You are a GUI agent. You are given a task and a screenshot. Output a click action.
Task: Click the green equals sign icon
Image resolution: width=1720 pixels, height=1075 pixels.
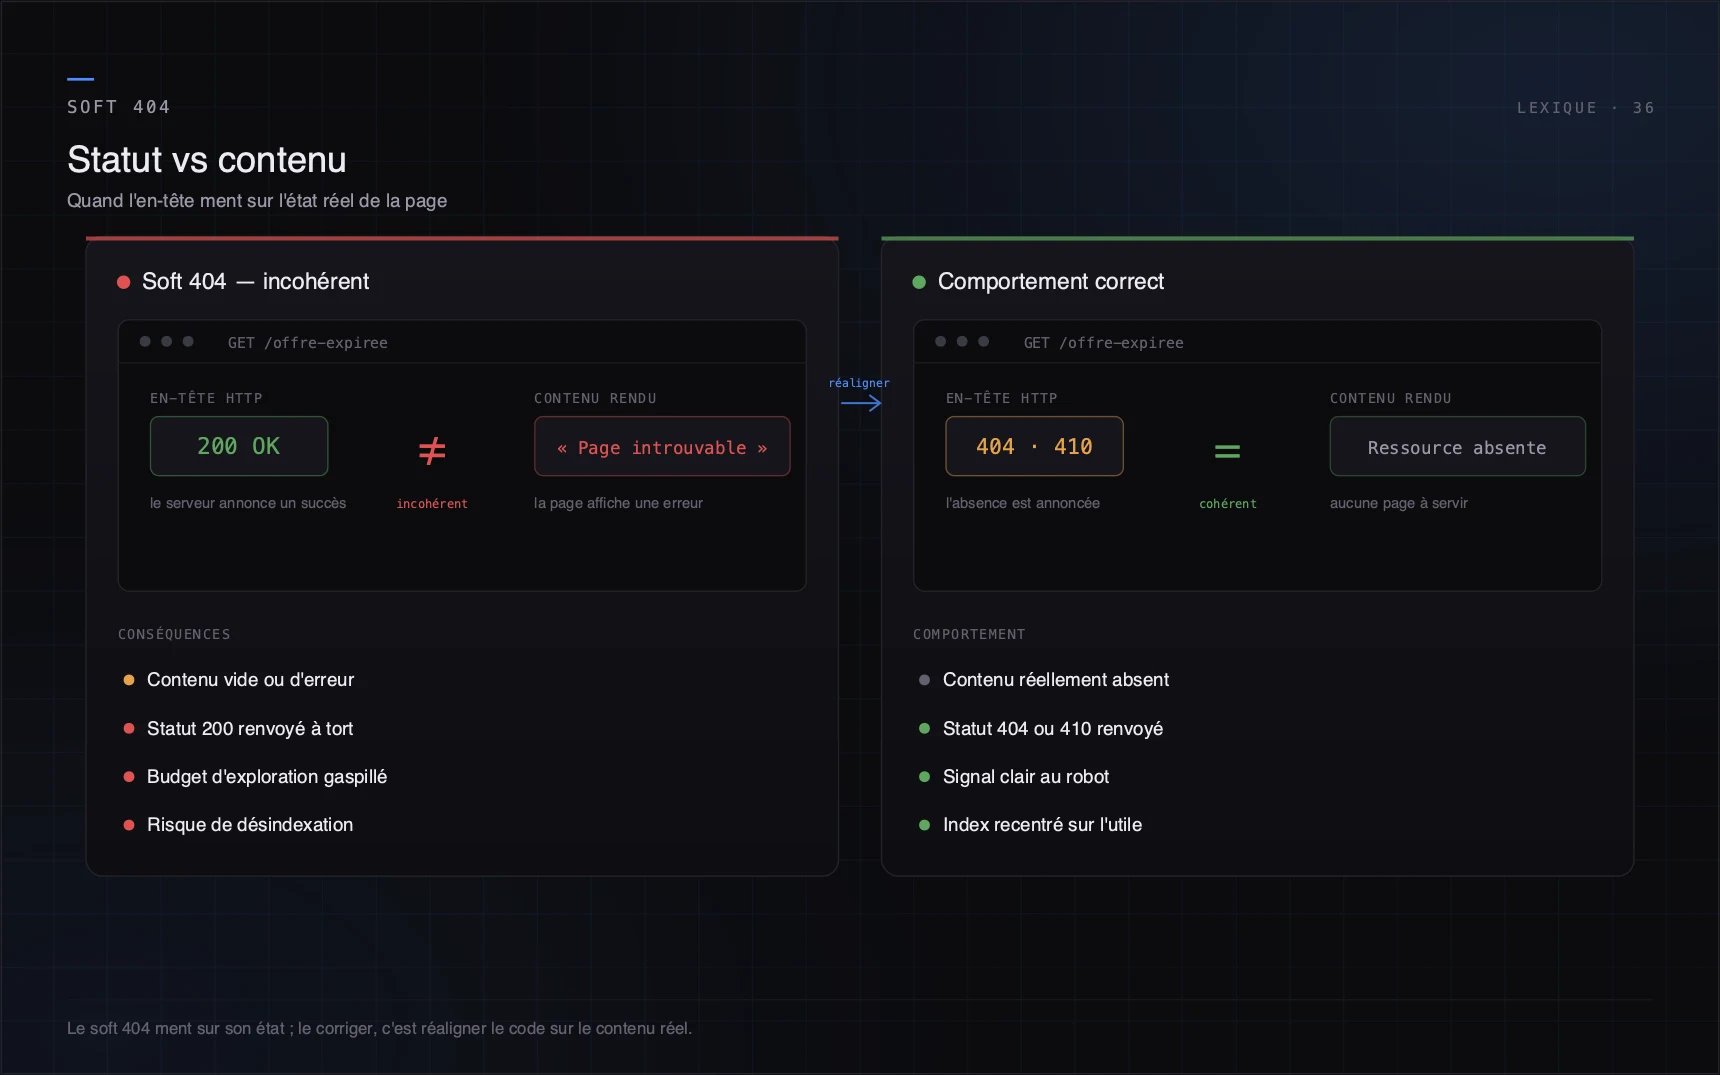click(x=1227, y=452)
